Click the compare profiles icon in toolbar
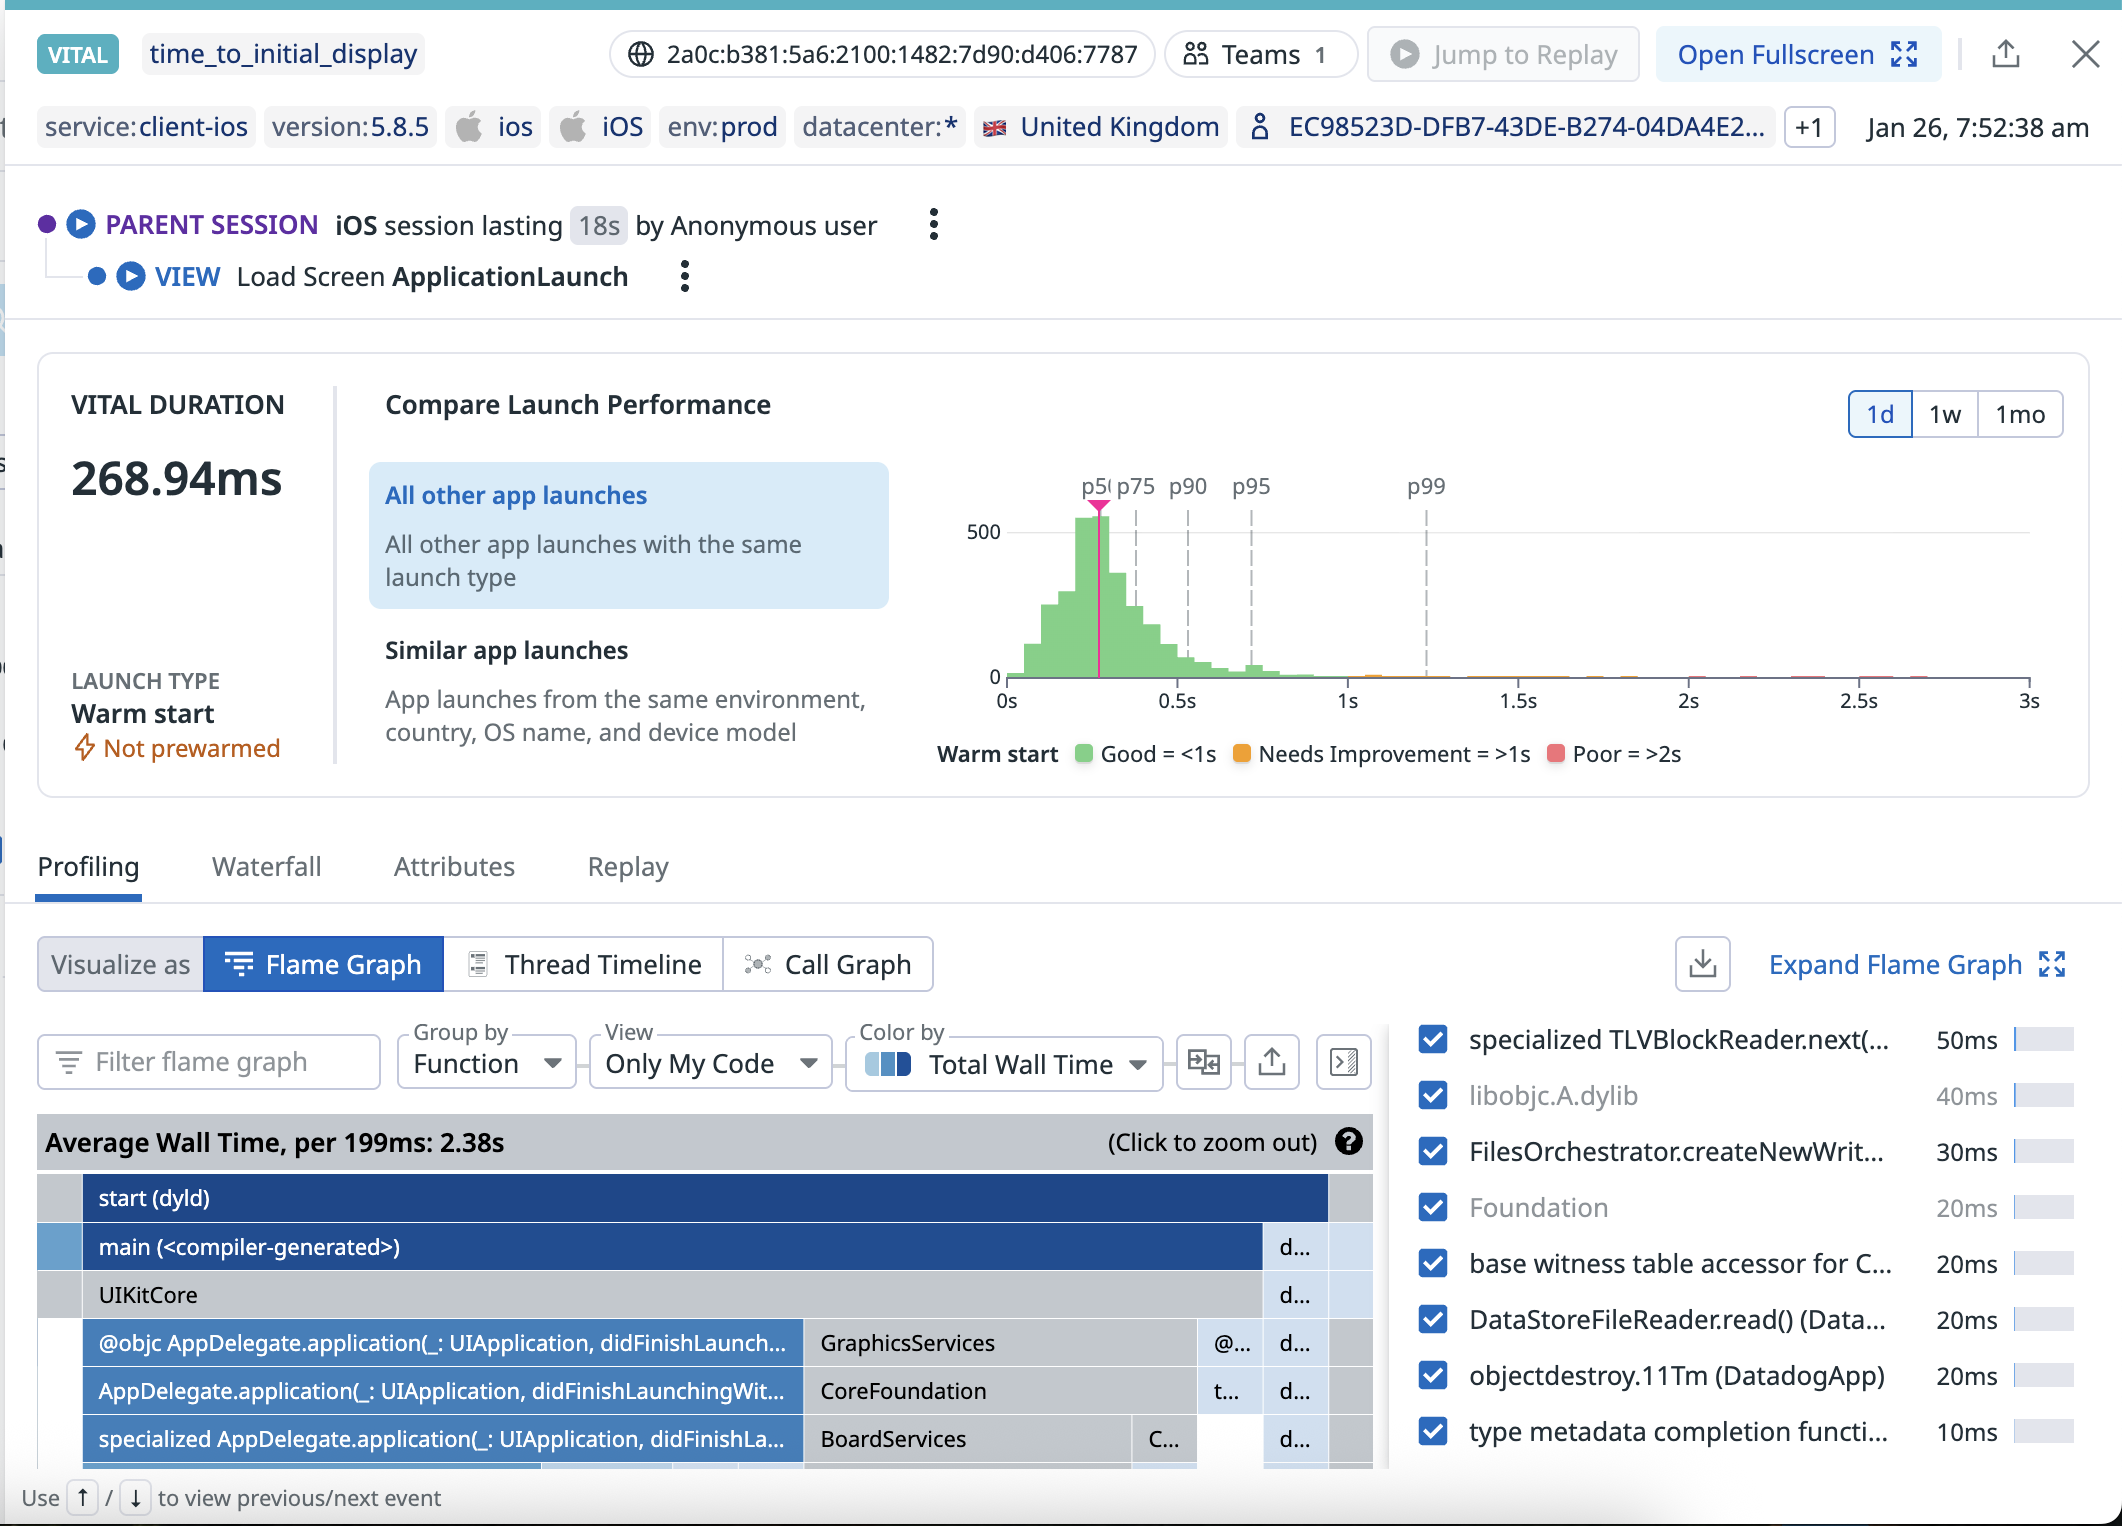The image size is (2122, 1526). pyautogui.click(x=1203, y=1062)
